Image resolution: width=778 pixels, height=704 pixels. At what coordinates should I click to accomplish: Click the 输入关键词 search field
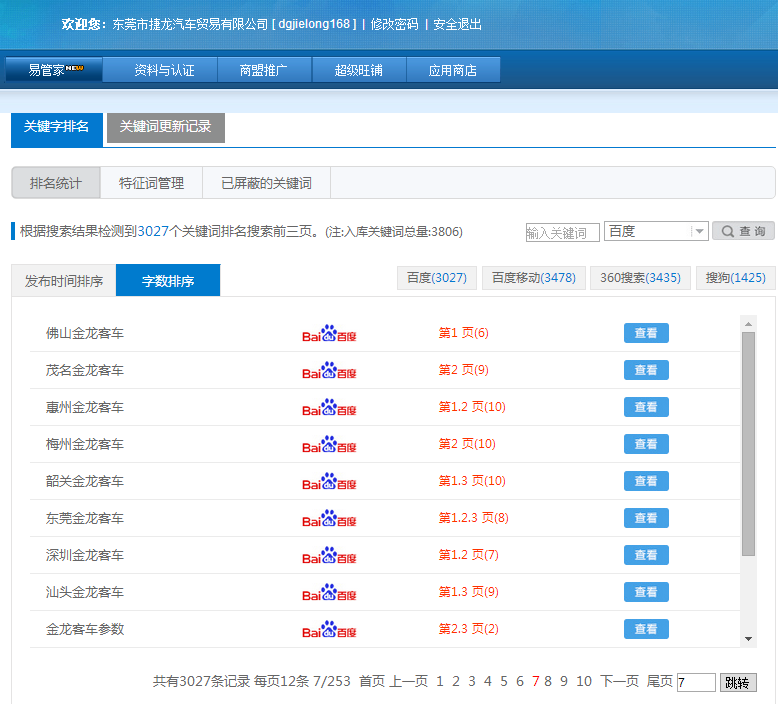coord(562,233)
